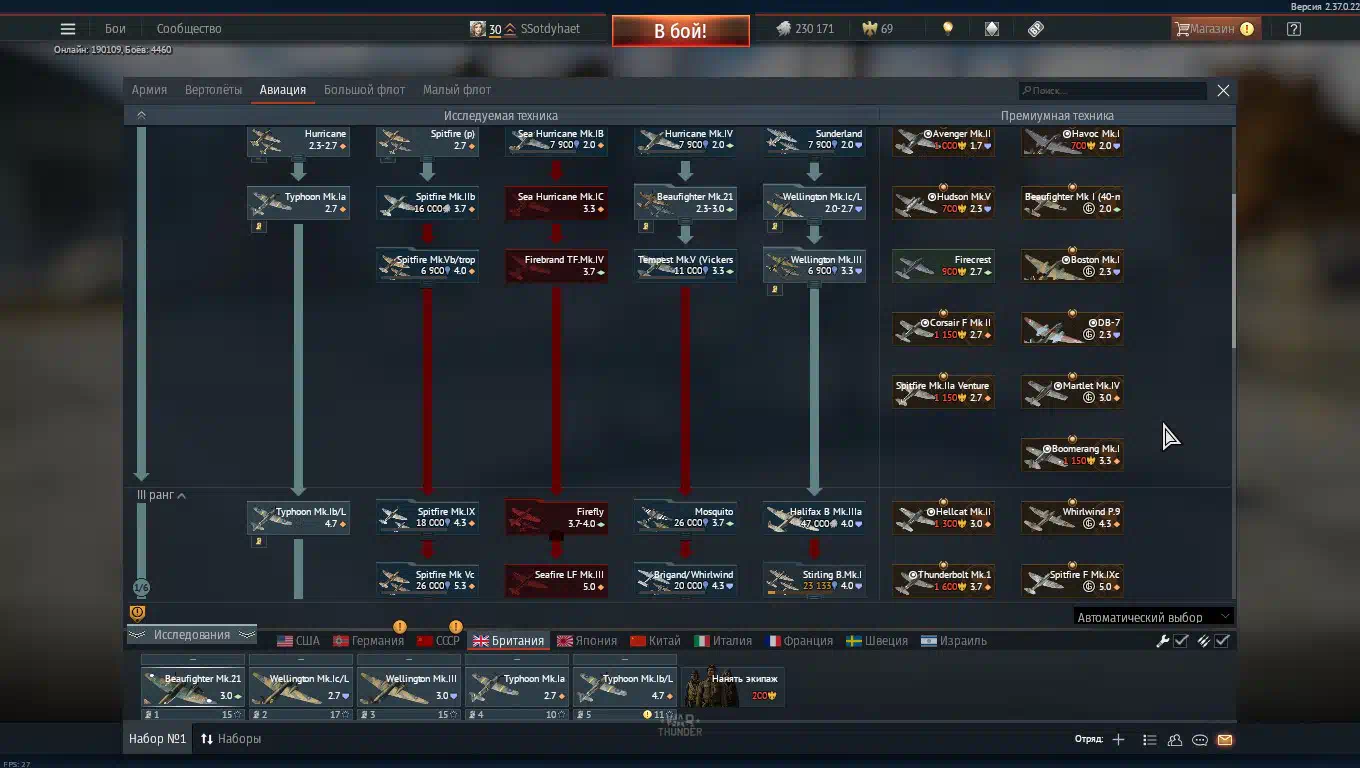
Task: Click the research tree vertical scrollbar
Action: (1233, 270)
